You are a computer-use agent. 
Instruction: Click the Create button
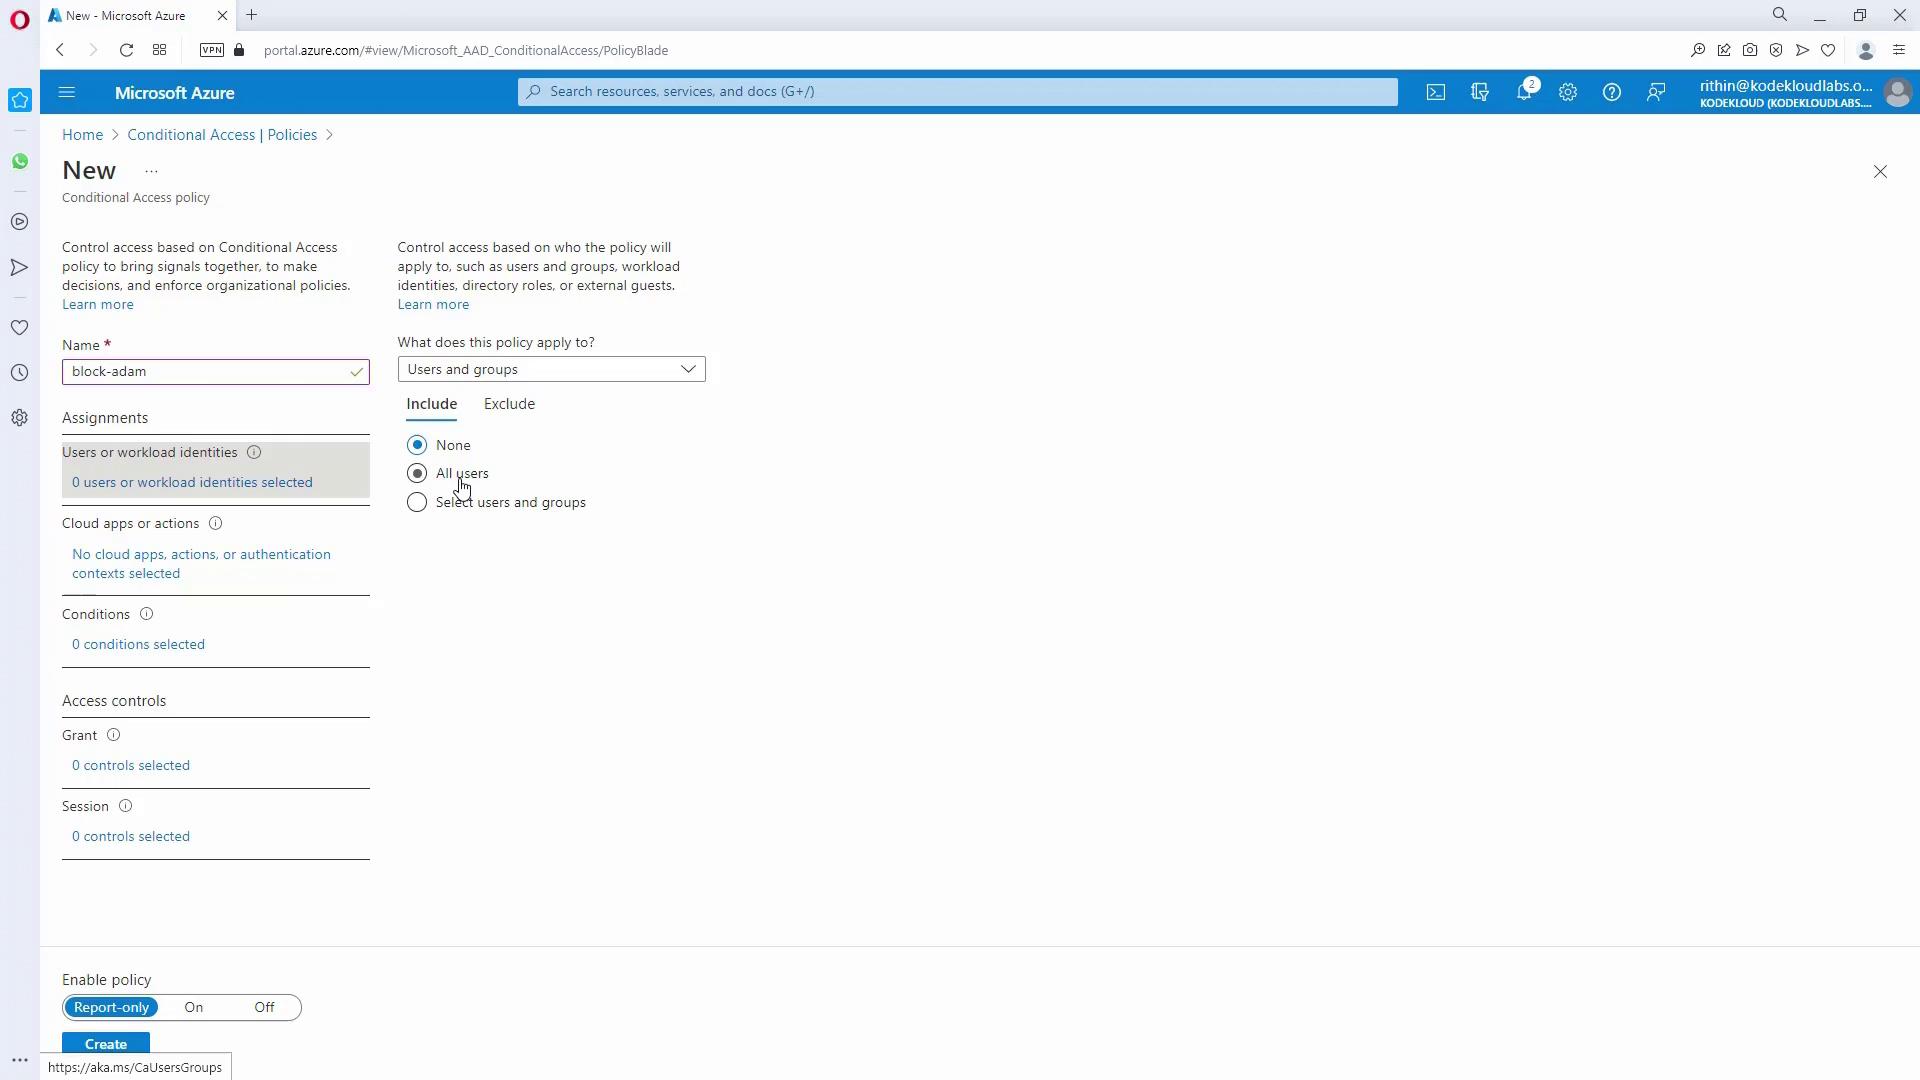(106, 1043)
